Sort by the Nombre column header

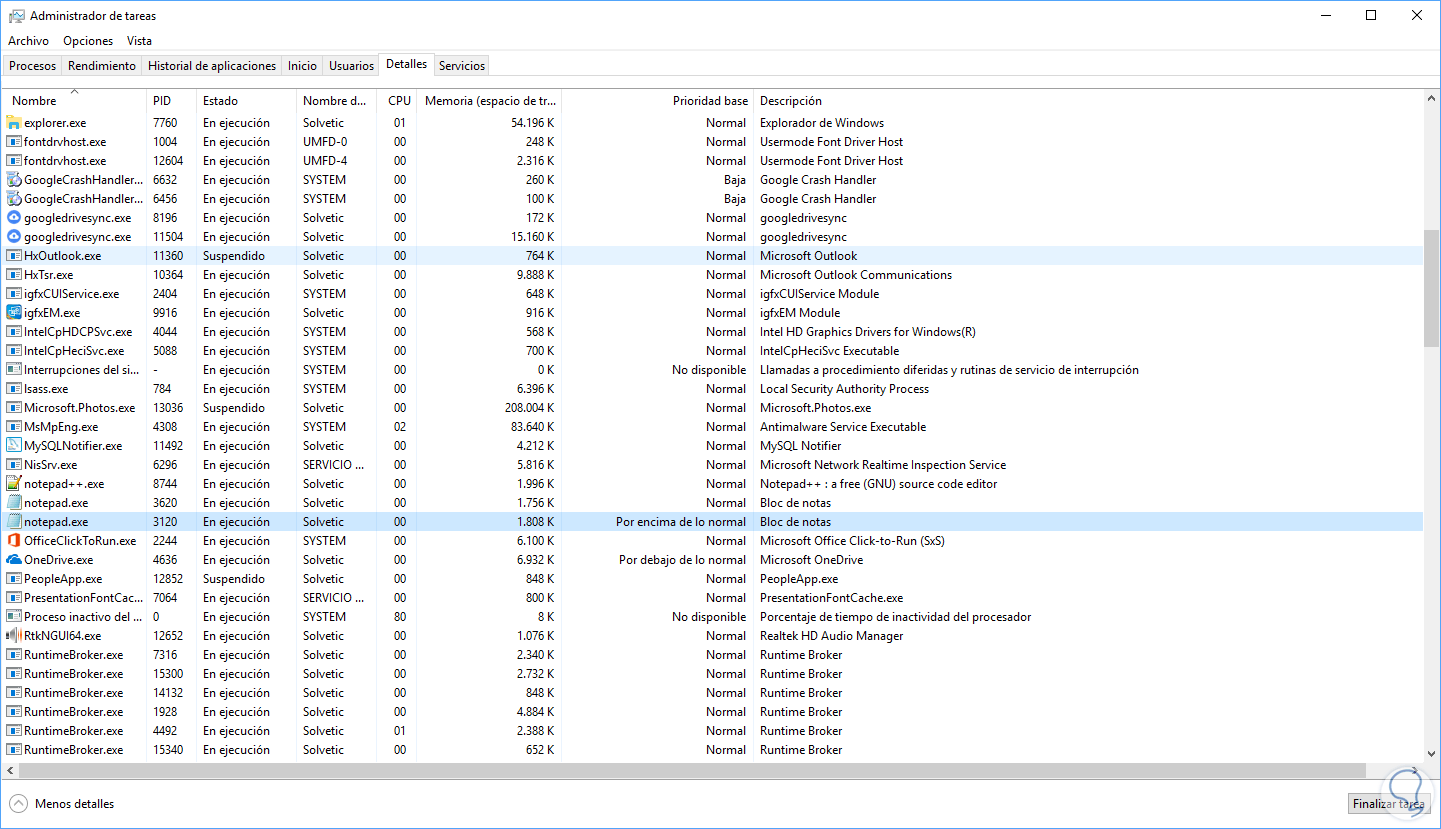point(75,101)
